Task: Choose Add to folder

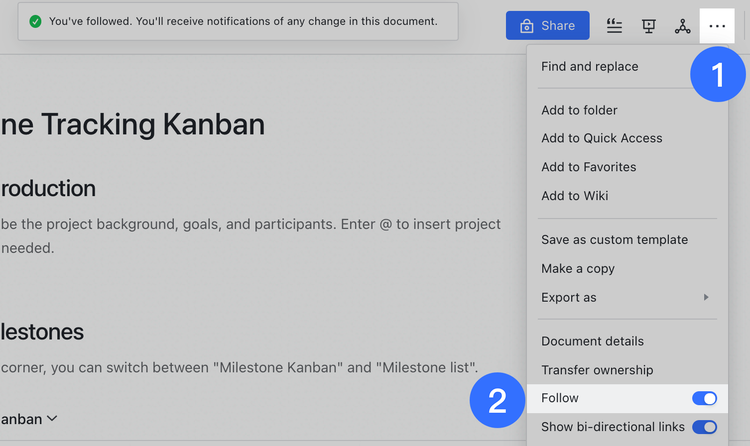Action: tap(579, 110)
